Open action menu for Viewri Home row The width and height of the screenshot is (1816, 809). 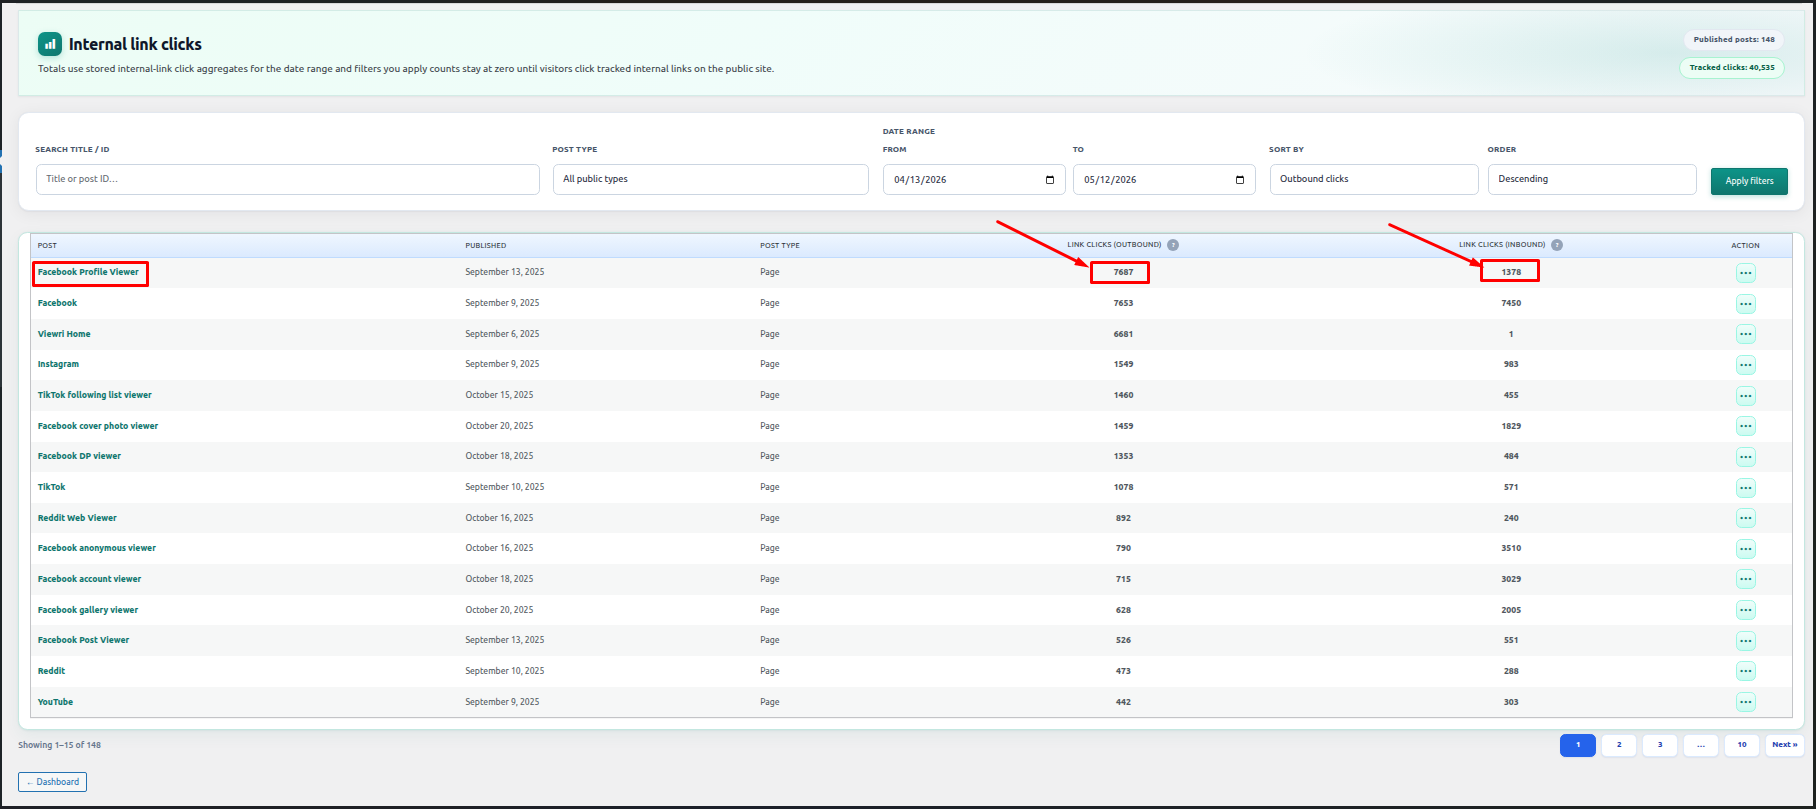tap(1745, 334)
